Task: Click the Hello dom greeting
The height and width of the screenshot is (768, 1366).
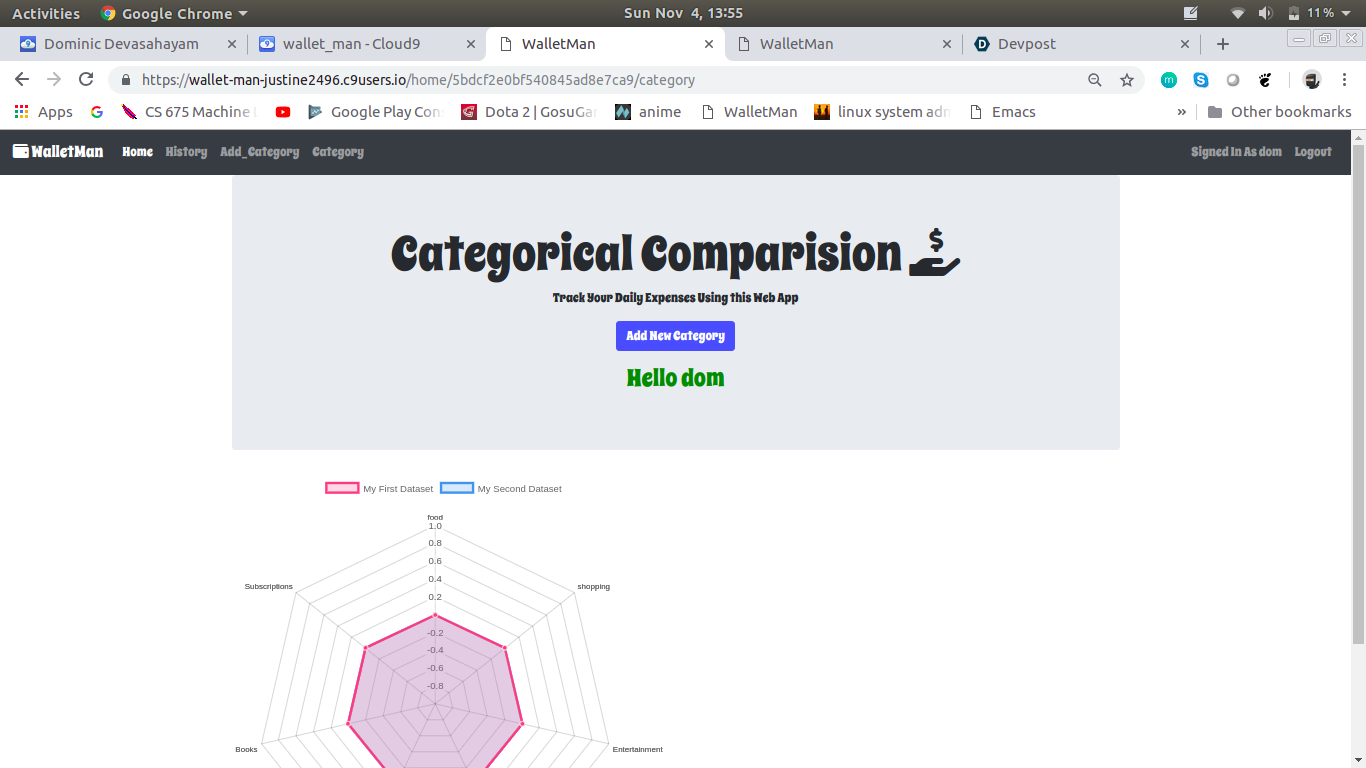Action: (x=675, y=378)
